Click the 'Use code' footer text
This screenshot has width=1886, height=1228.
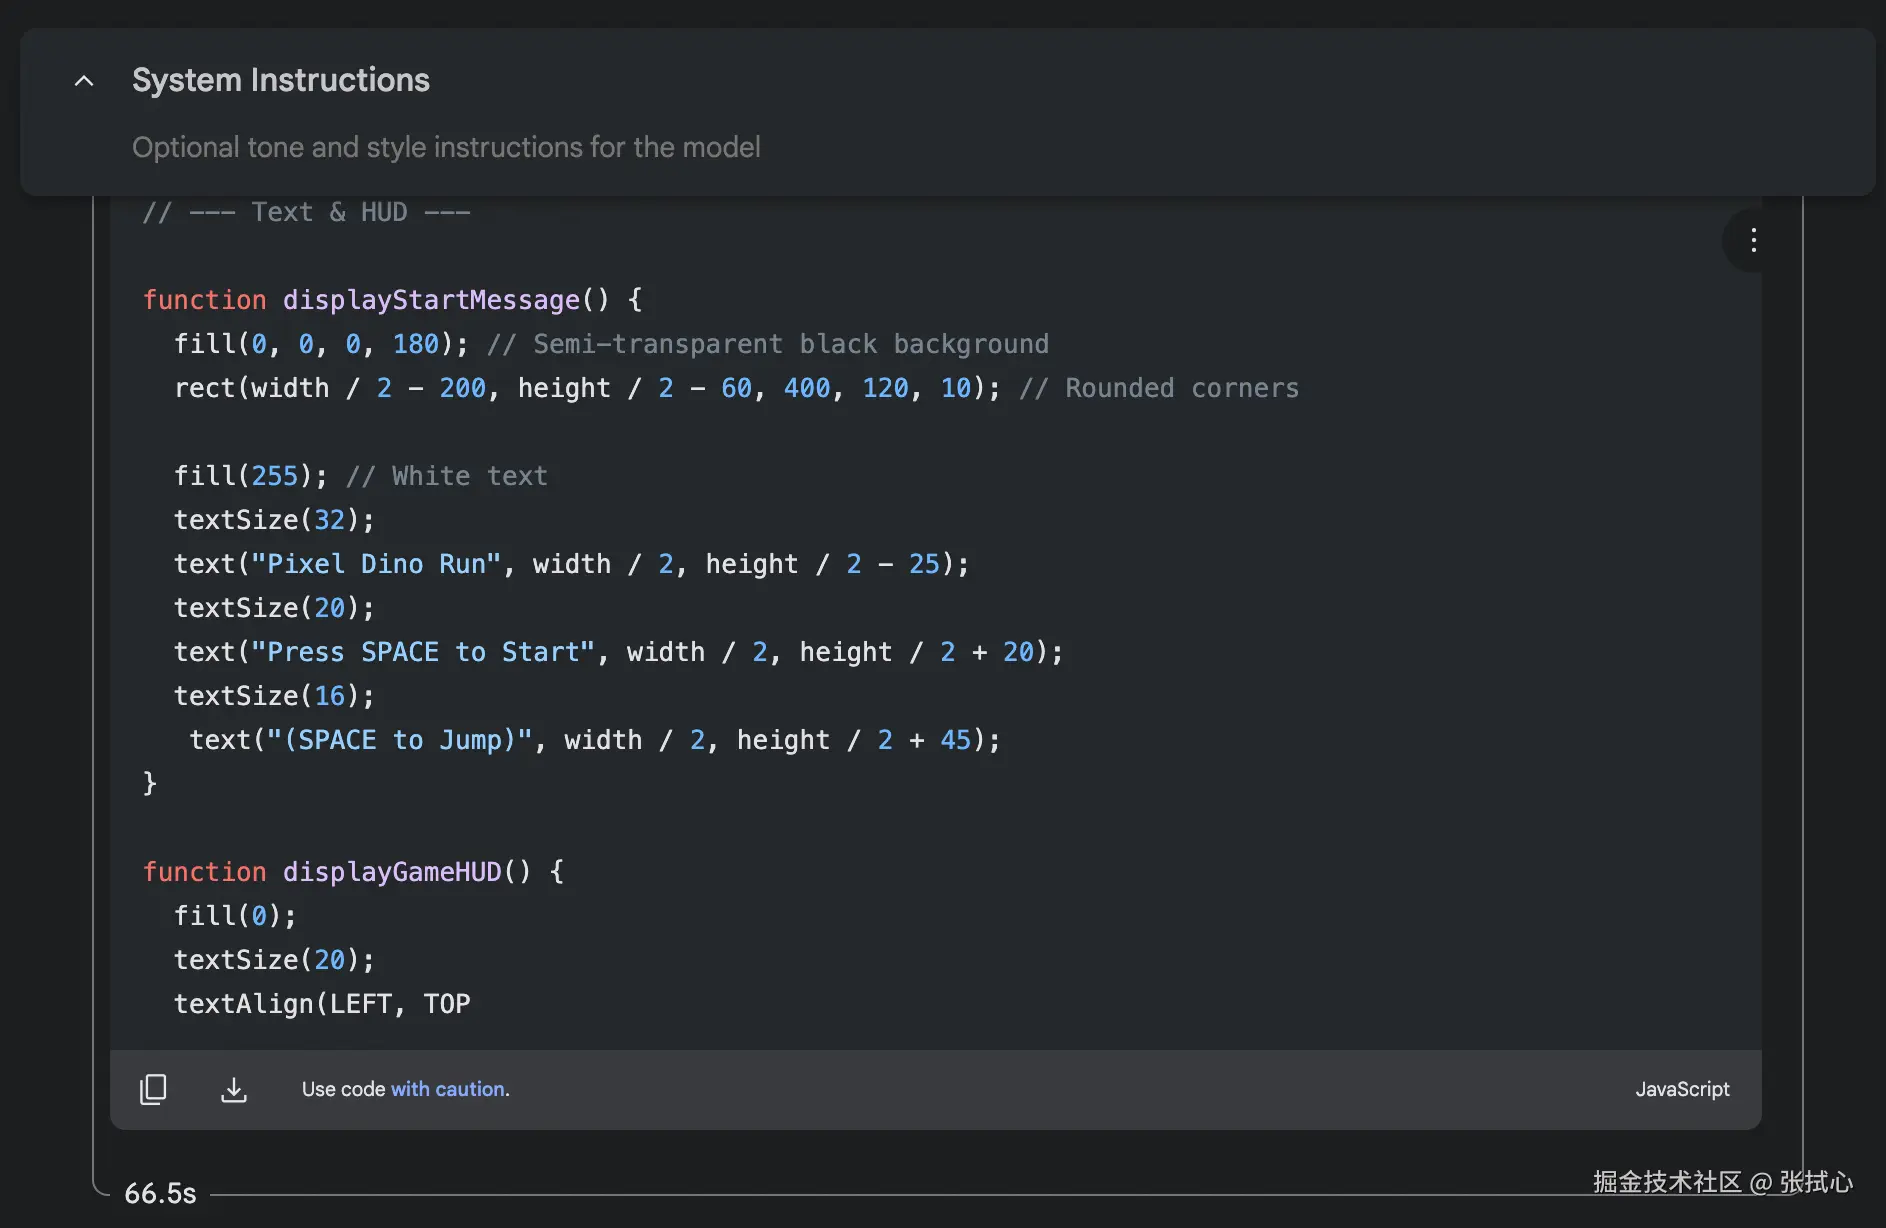(343, 1089)
